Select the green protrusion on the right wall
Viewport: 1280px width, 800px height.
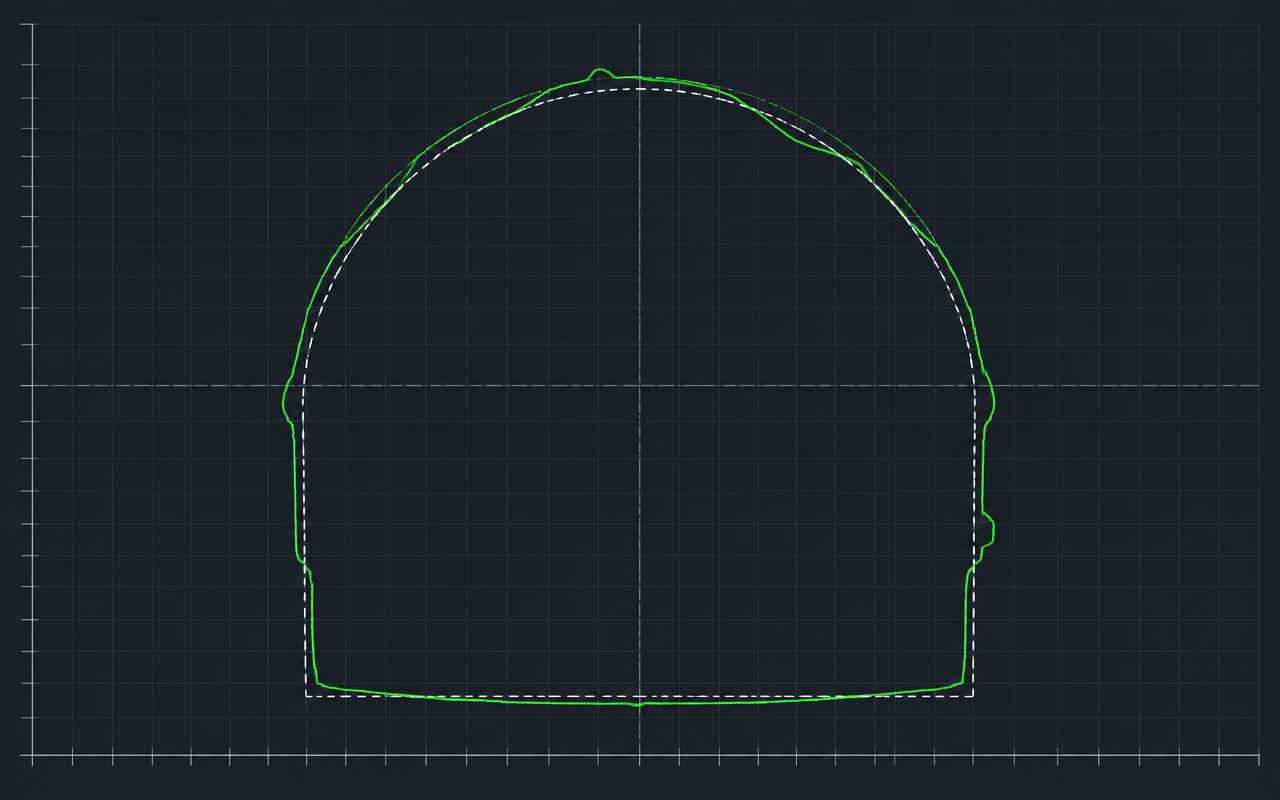coord(988,530)
